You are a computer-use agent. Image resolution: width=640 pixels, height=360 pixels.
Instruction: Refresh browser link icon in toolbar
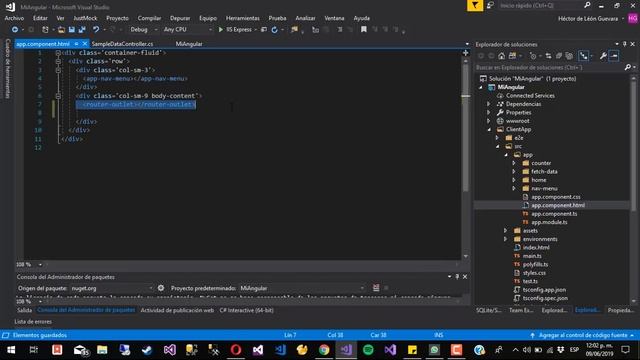(x=275, y=29)
